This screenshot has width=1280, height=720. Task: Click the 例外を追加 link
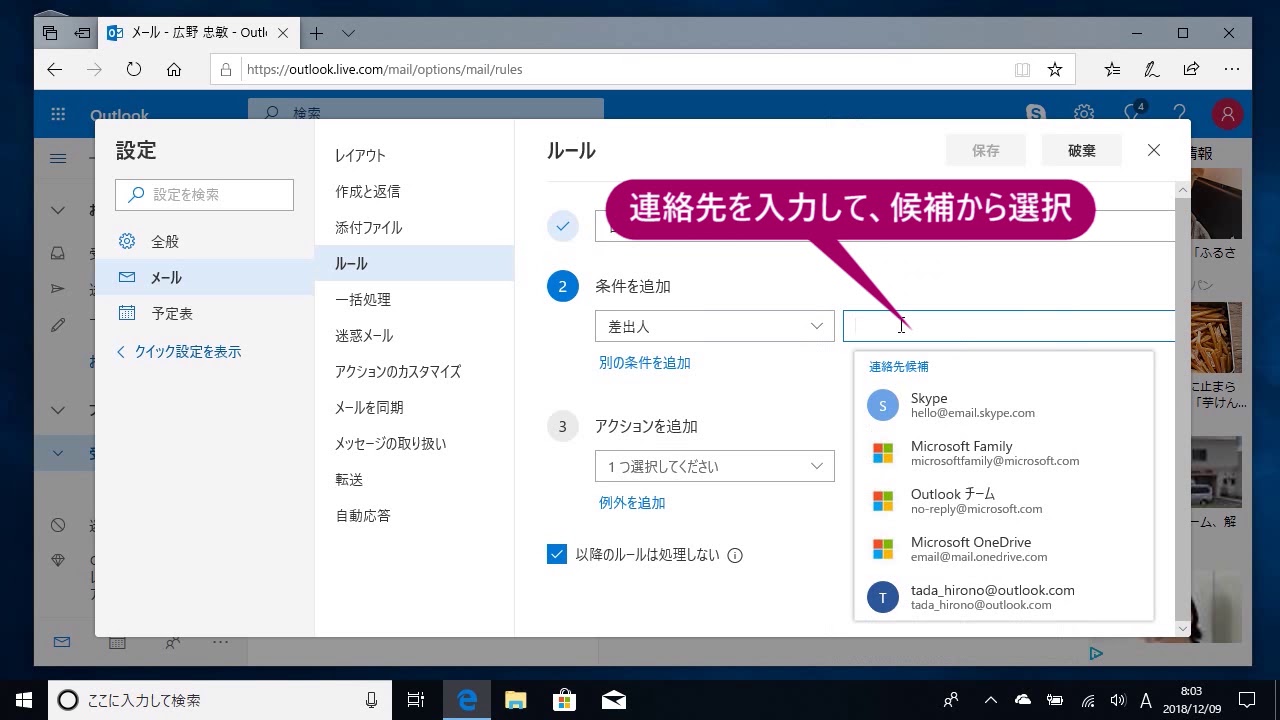pos(632,503)
